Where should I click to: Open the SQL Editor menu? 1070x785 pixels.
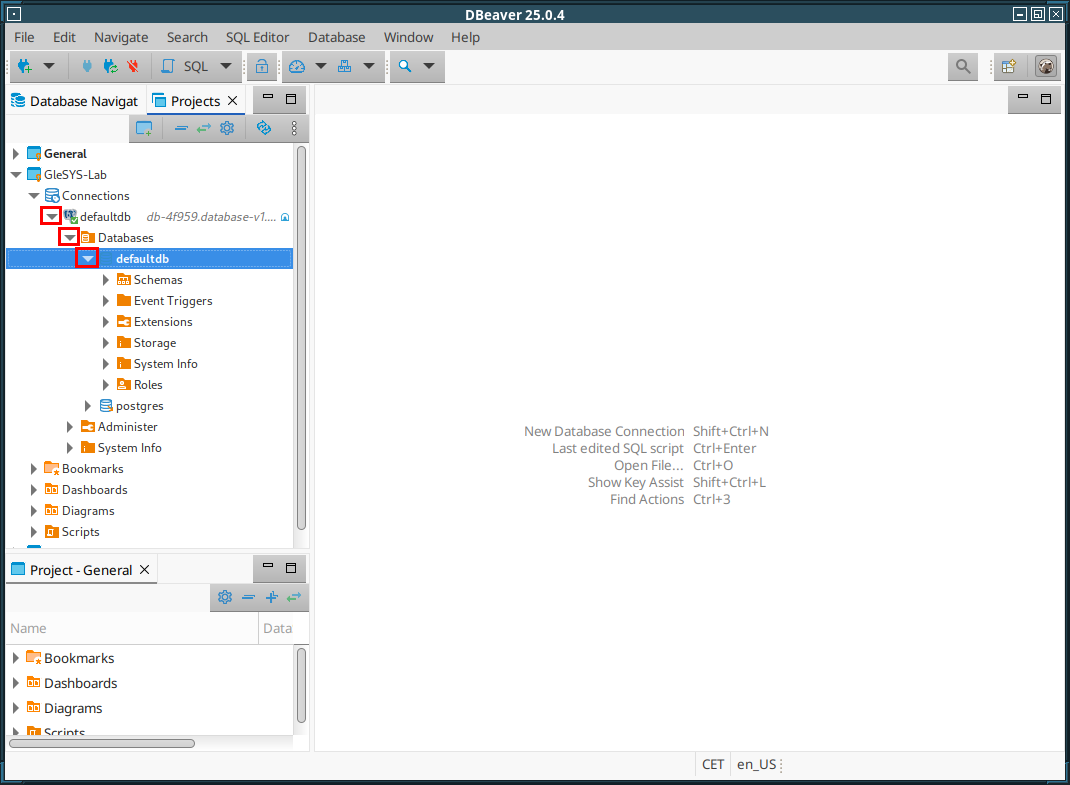(257, 38)
